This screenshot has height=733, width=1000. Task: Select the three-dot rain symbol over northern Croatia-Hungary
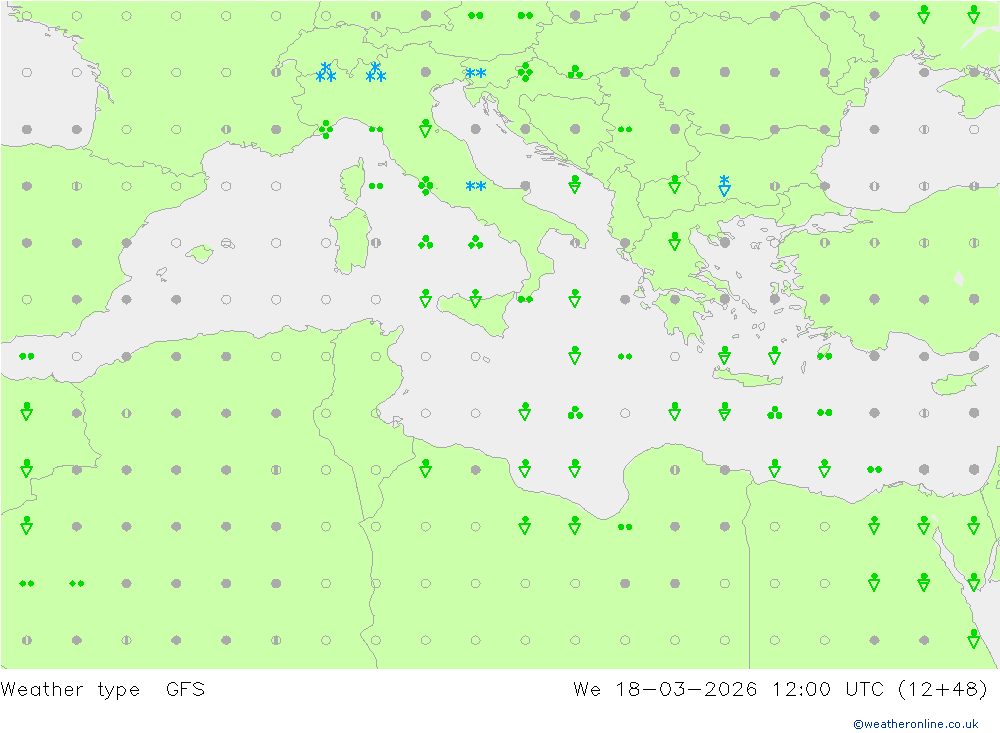coord(575,71)
